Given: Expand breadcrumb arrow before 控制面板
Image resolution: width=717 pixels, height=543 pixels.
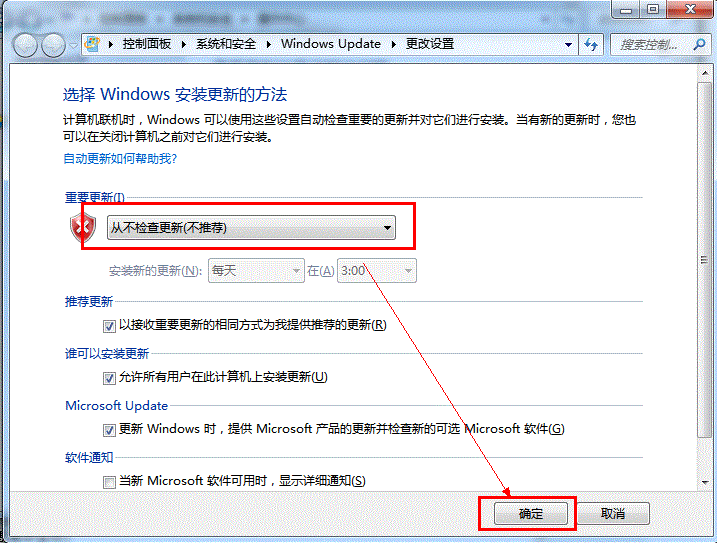Looking at the screenshot, I should tap(111, 44).
